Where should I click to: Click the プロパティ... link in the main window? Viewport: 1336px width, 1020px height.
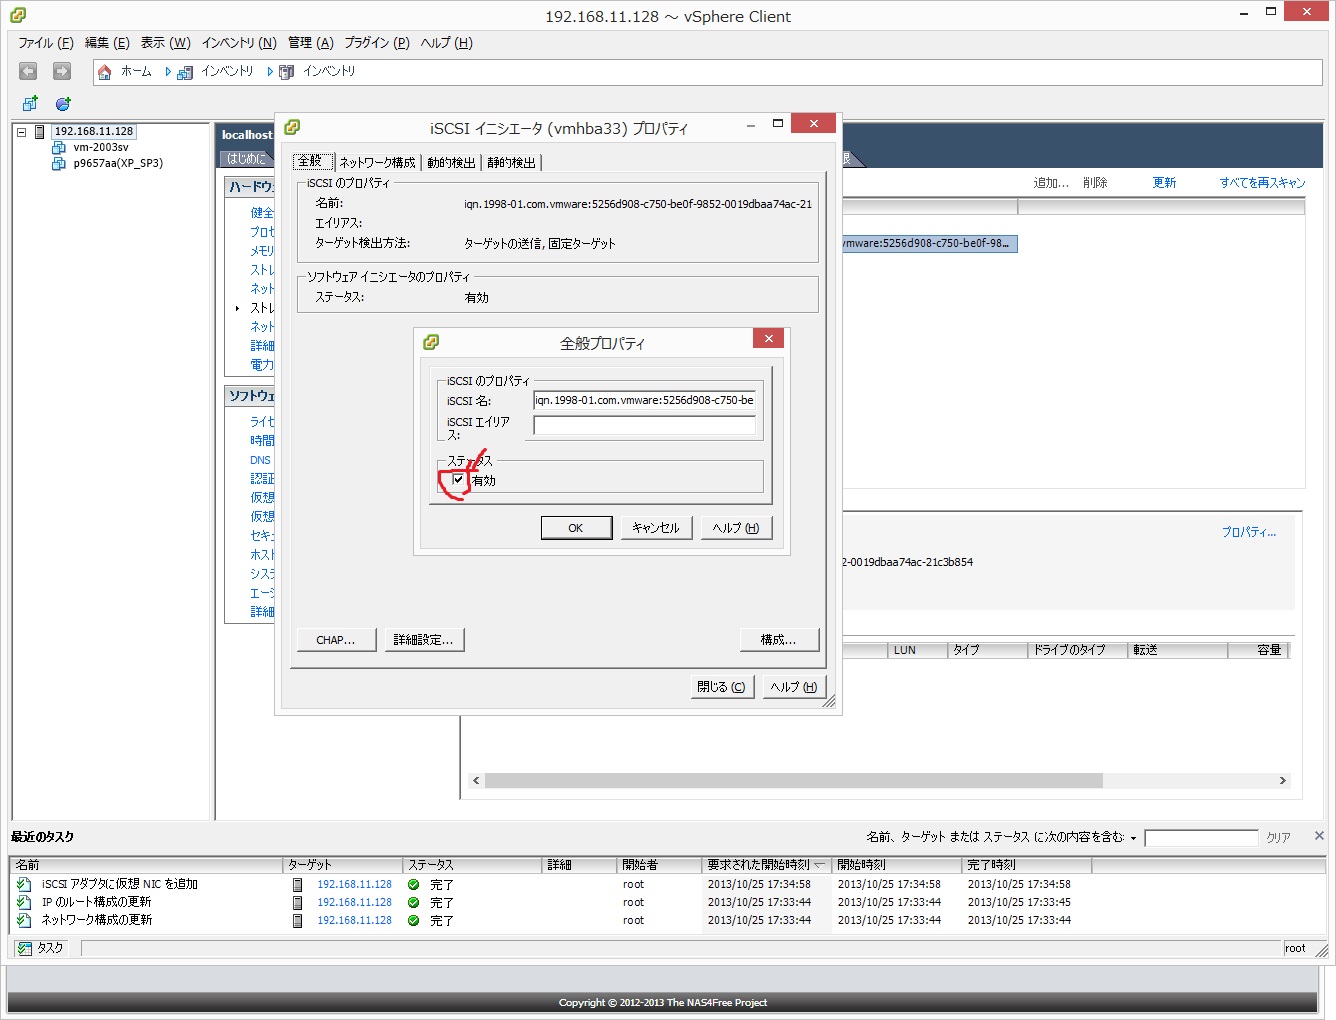[x=1249, y=532]
